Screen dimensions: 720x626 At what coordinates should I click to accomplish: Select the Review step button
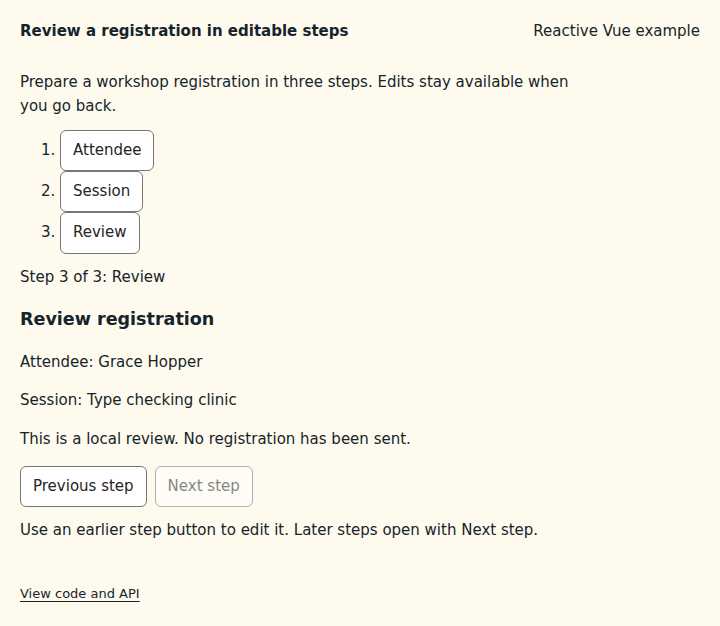click(x=100, y=232)
